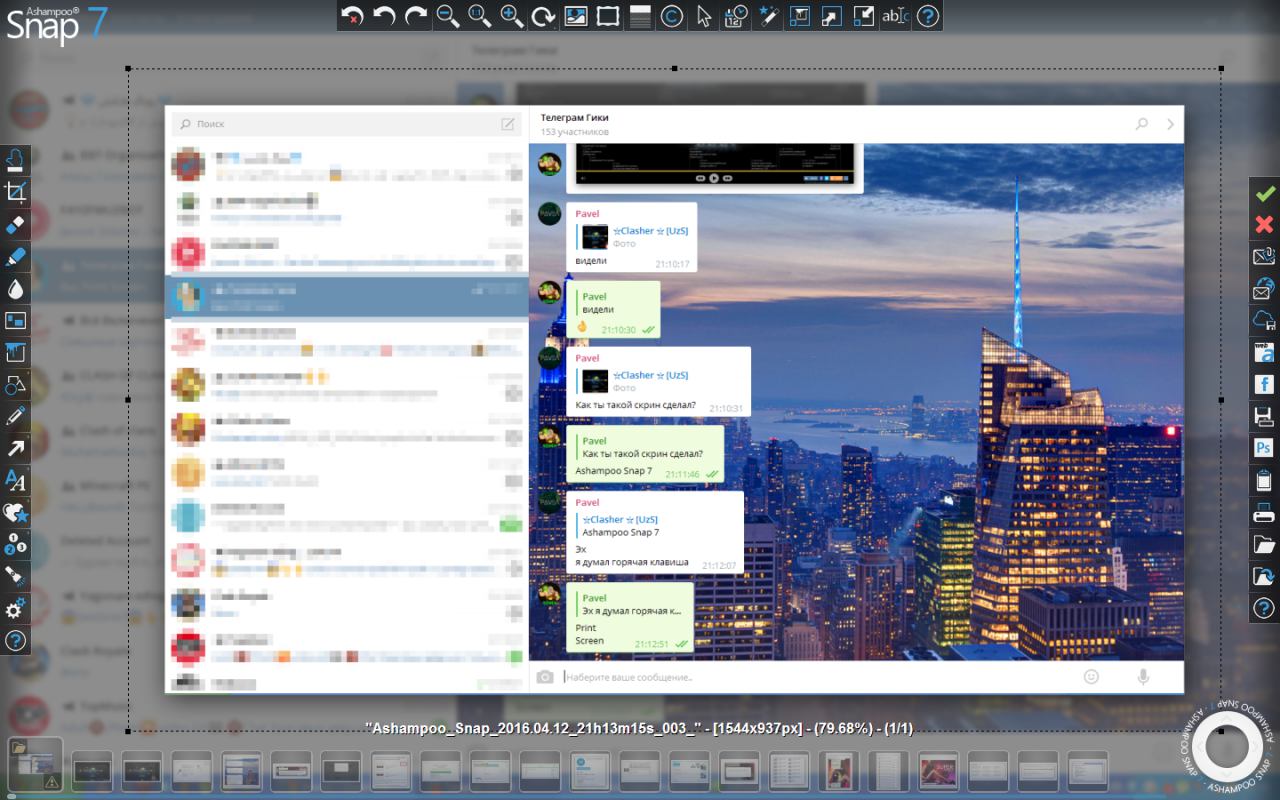Send the capture by email envelope icon

point(1264,289)
